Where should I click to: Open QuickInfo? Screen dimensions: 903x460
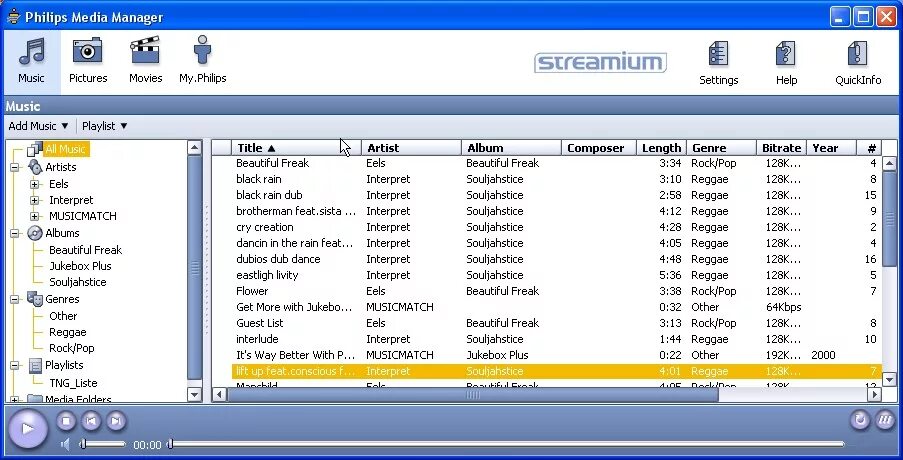(x=858, y=63)
